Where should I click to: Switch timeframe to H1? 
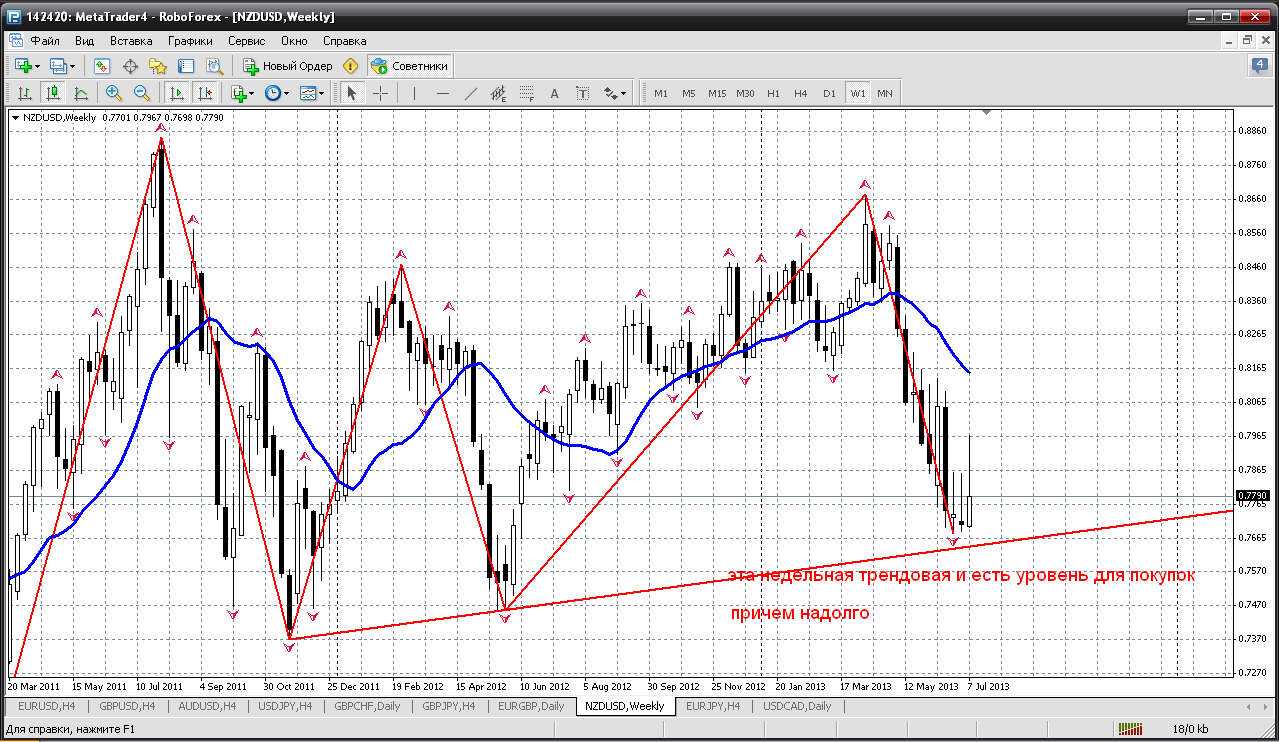[x=773, y=93]
